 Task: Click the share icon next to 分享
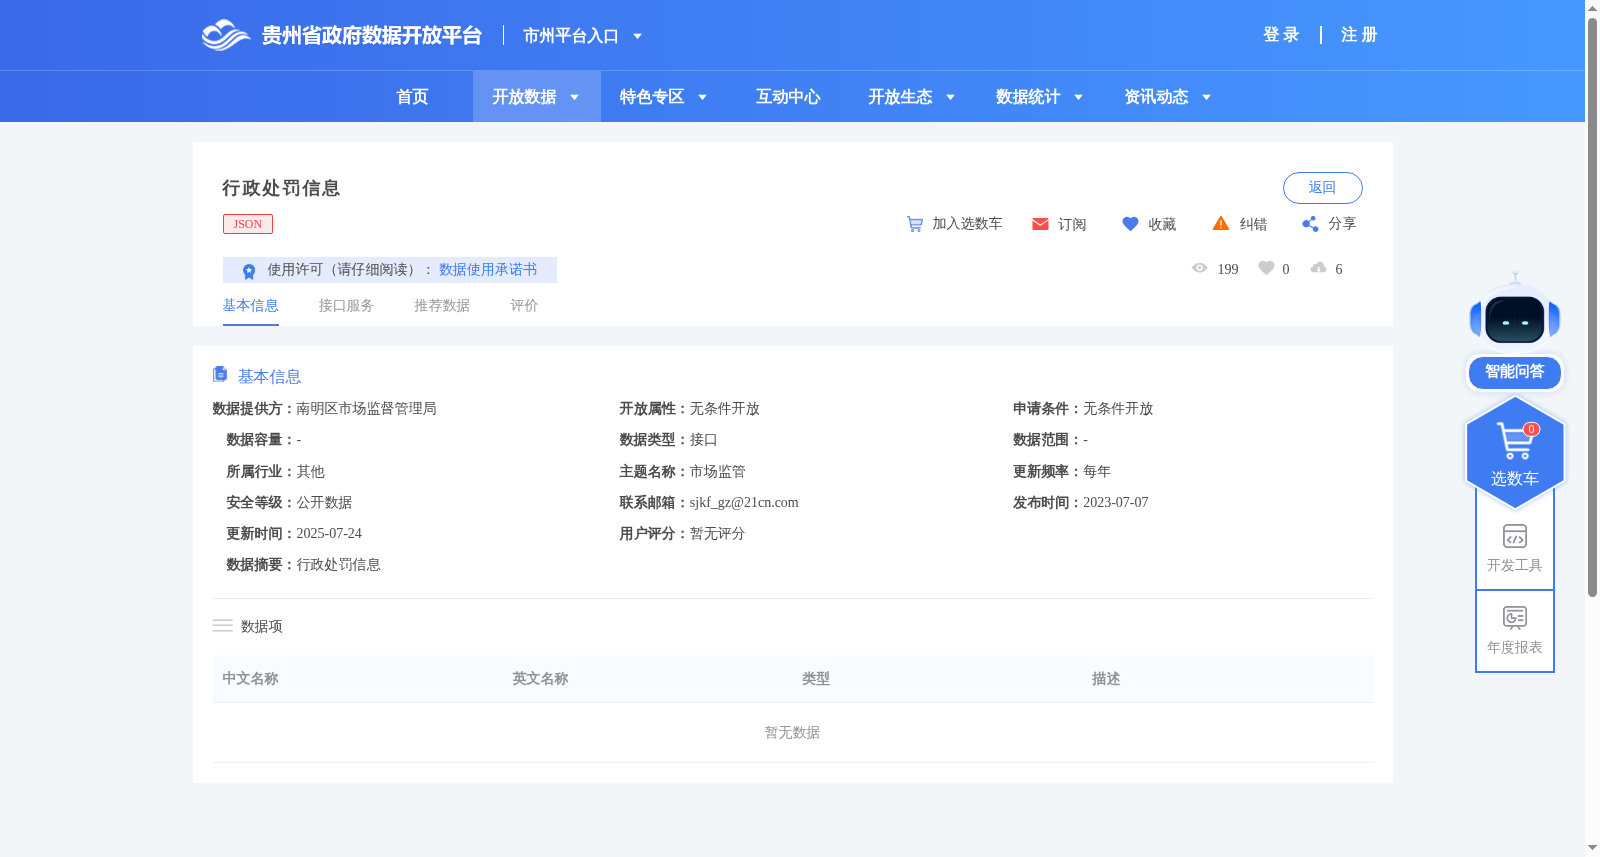(x=1310, y=224)
